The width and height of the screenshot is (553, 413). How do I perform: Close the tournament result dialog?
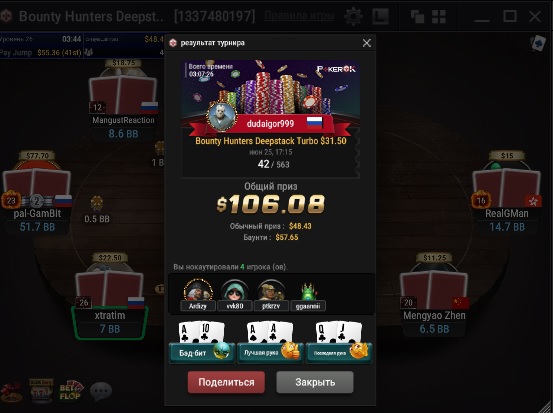tap(366, 43)
